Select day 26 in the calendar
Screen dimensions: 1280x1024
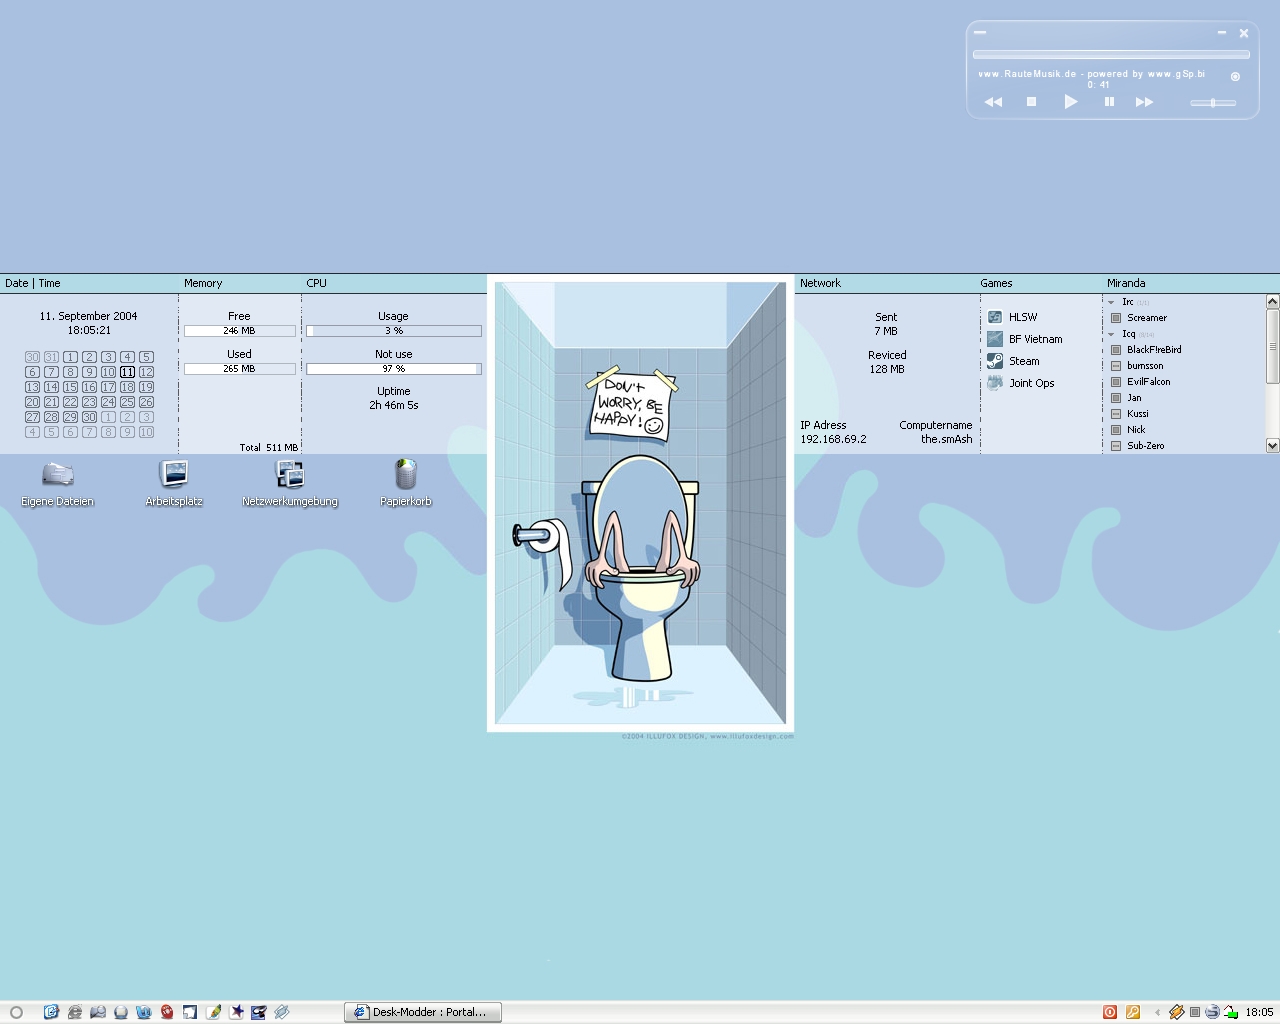(146, 402)
